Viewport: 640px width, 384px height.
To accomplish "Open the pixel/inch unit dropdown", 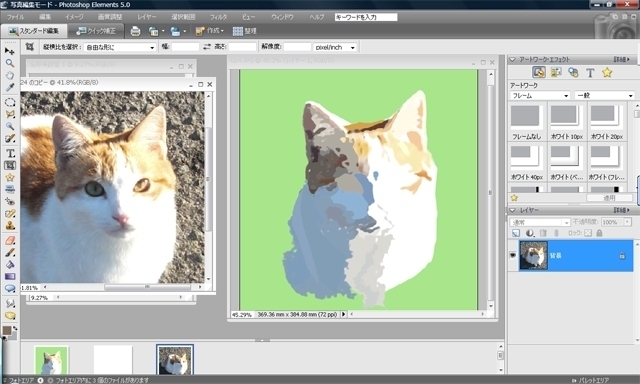I will (x=335, y=47).
